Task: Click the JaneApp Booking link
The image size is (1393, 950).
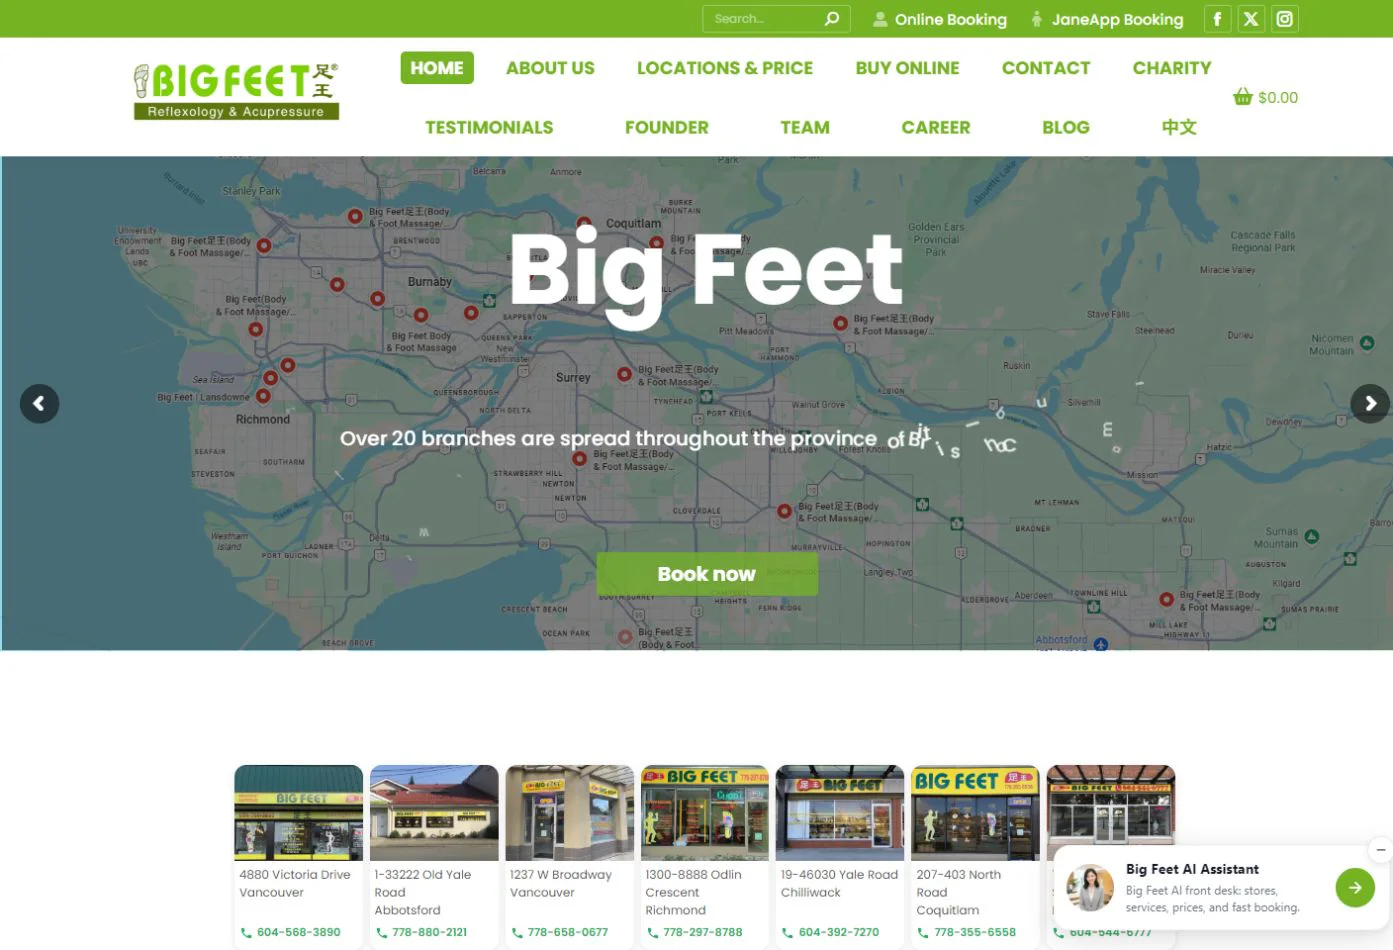Action: 1117,19
